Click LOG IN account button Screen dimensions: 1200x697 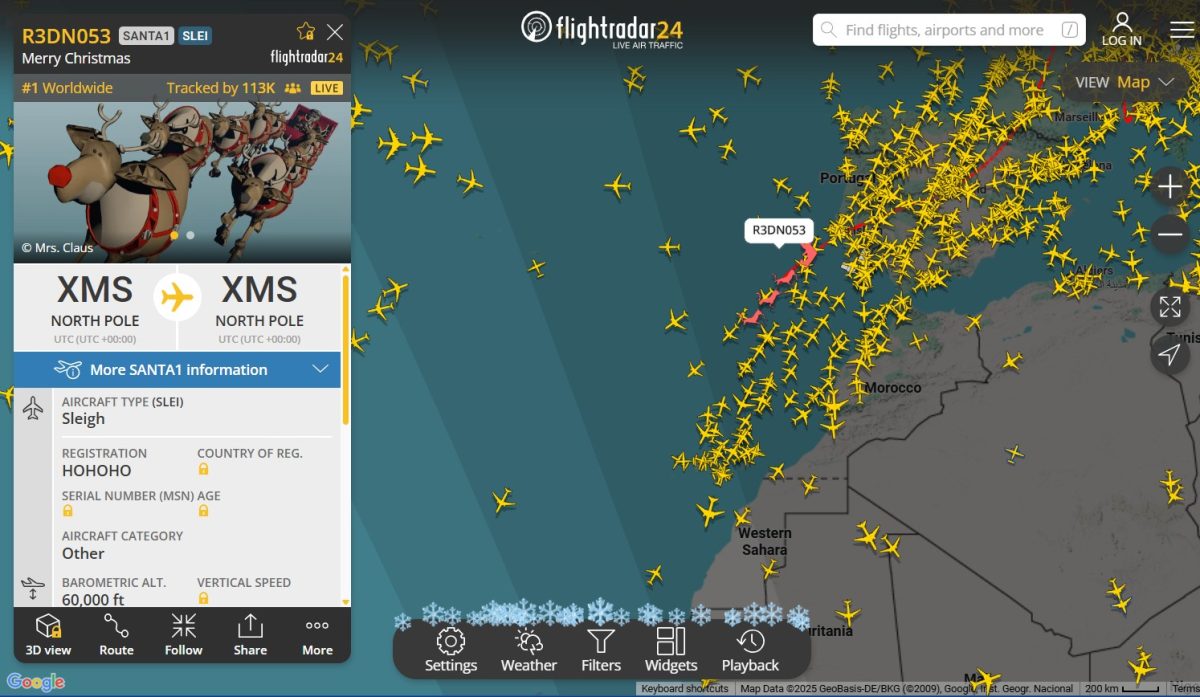point(1122,30)
